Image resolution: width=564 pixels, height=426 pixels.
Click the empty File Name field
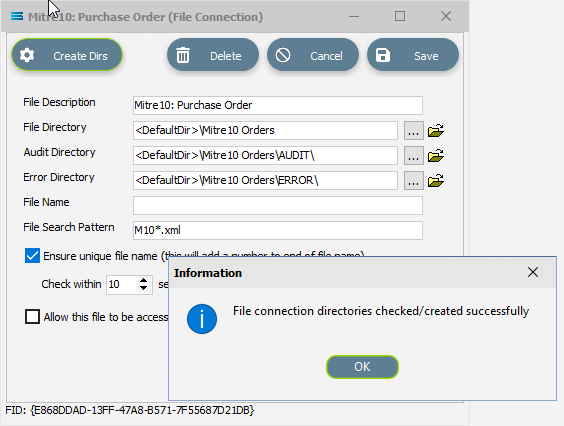(x=278, y=205)
